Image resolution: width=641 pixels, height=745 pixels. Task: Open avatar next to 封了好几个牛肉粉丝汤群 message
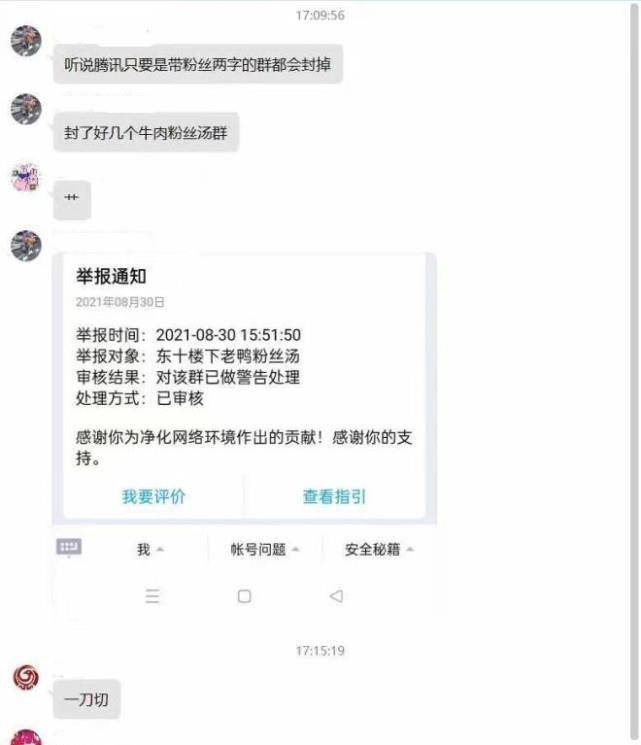(x=26, y=109)
